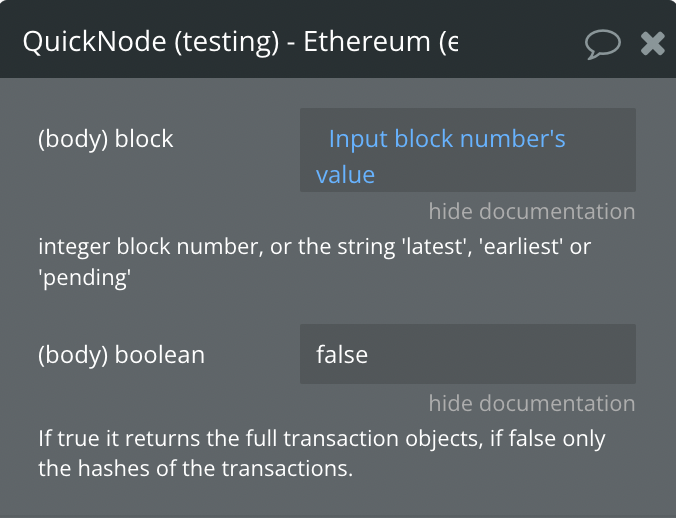Hide documentation under the boolean field

pos(532,403)
